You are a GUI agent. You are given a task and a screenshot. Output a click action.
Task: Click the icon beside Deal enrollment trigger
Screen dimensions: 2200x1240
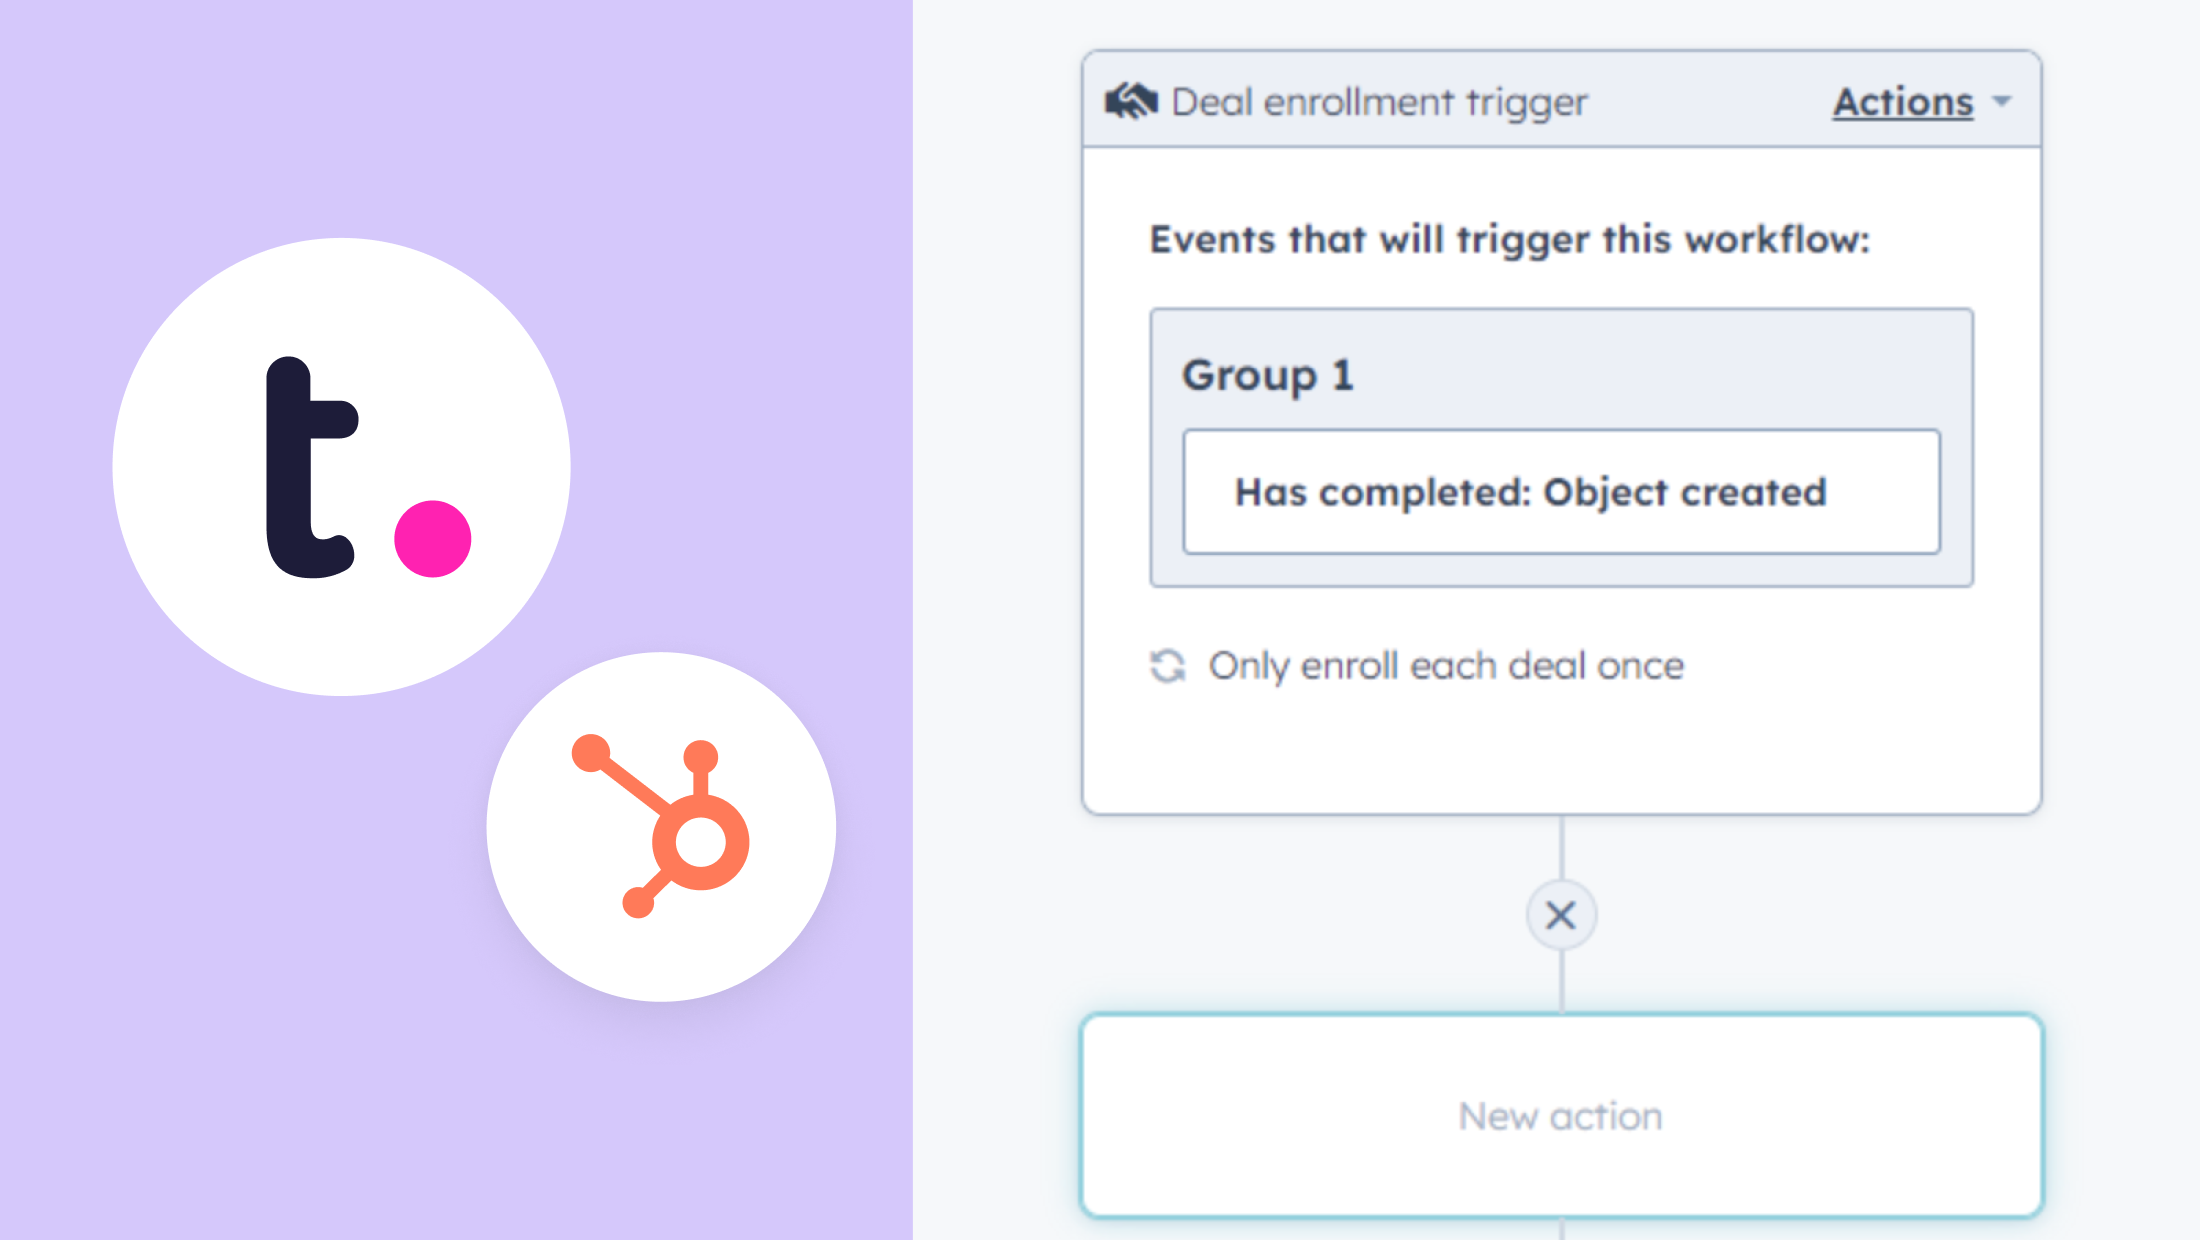[1131, 100]
